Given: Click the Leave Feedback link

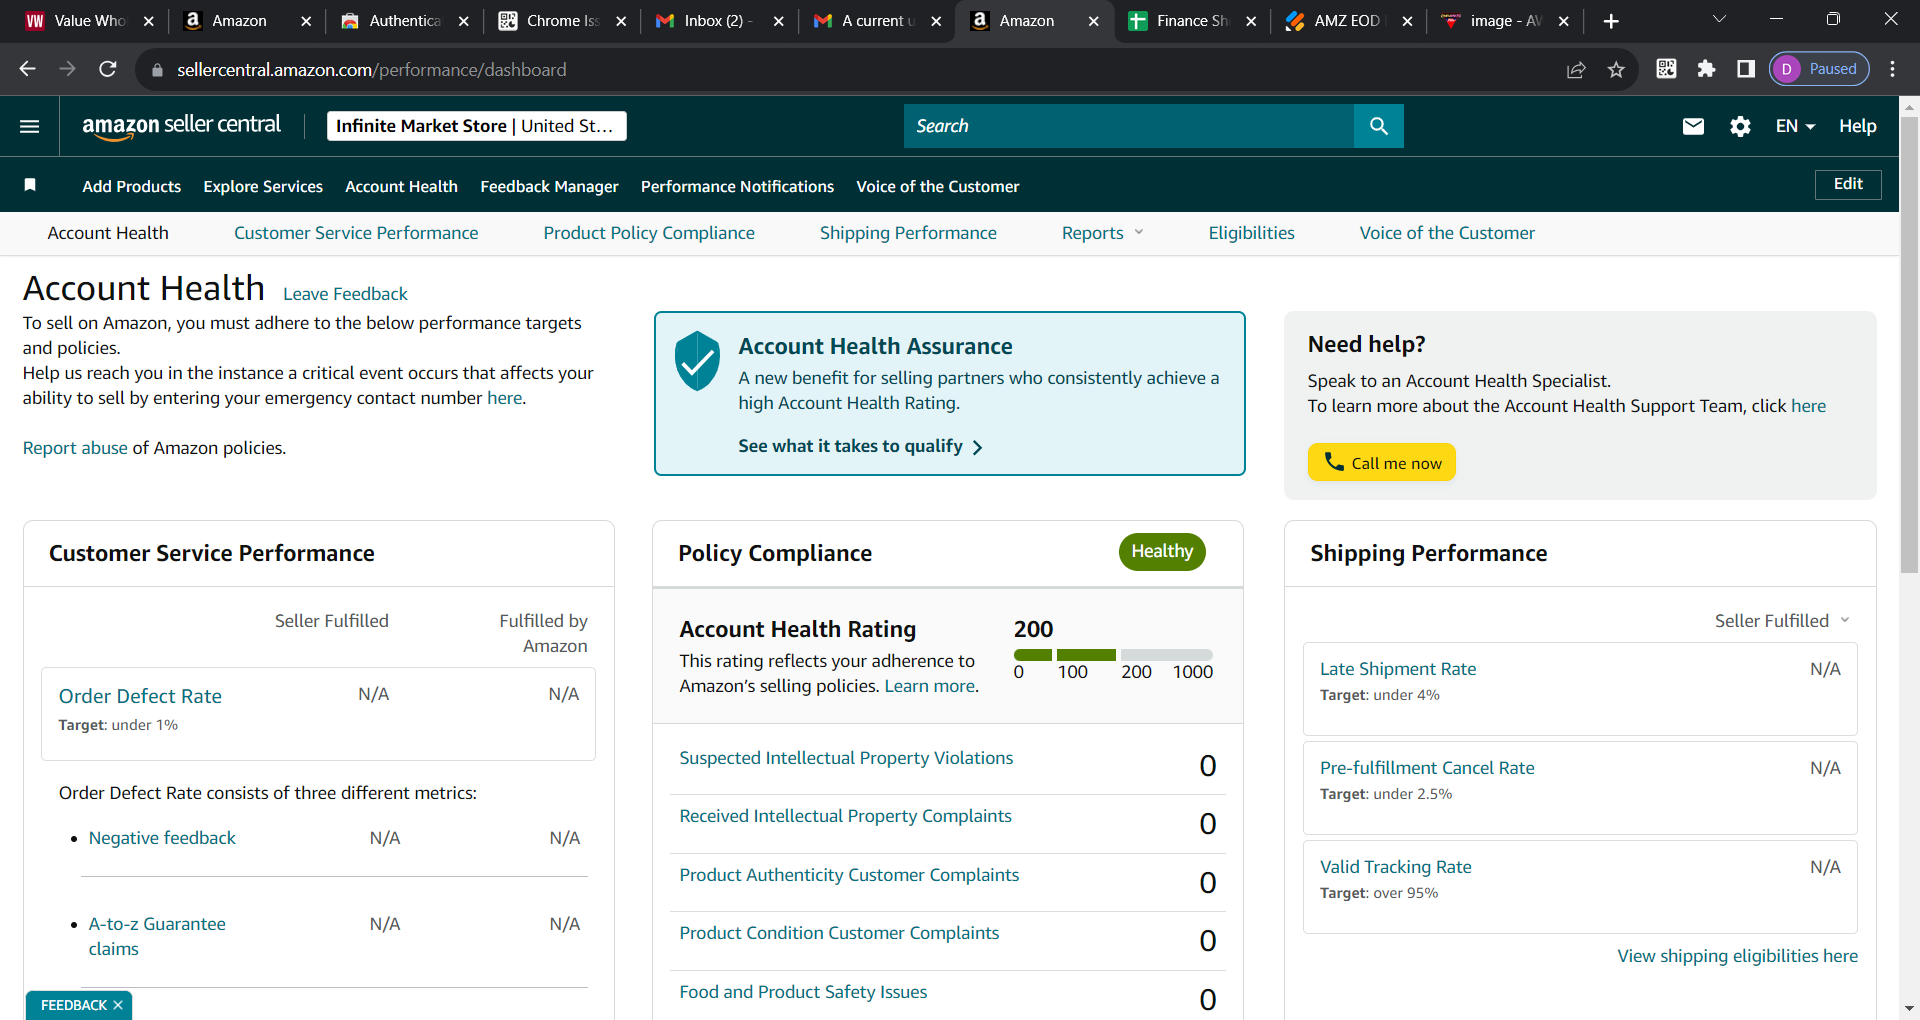Looking at the screenshot, I should click(345, 294).
